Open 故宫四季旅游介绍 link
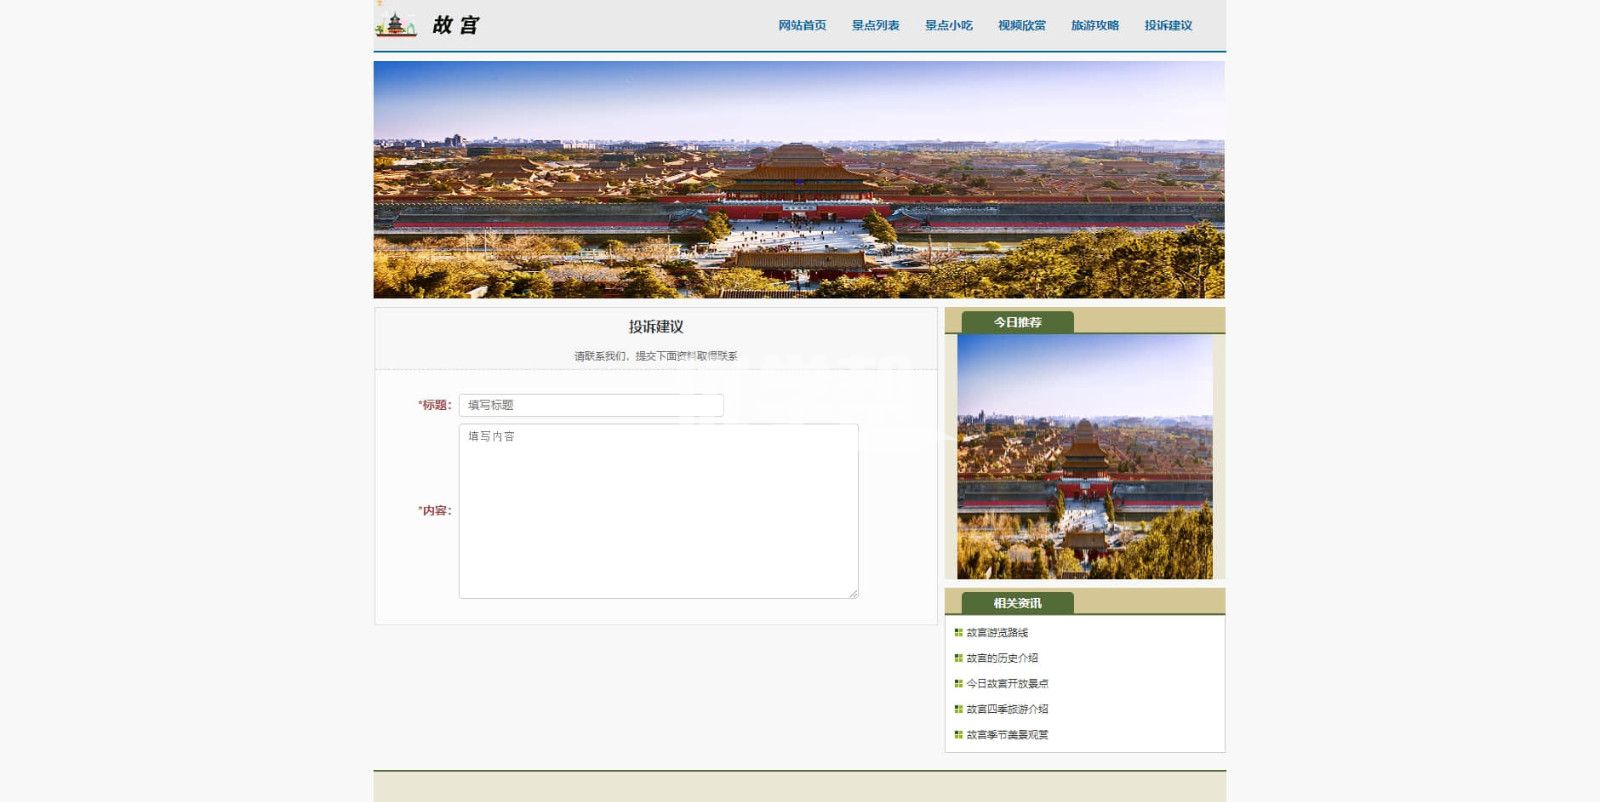 coord(1007,709)
